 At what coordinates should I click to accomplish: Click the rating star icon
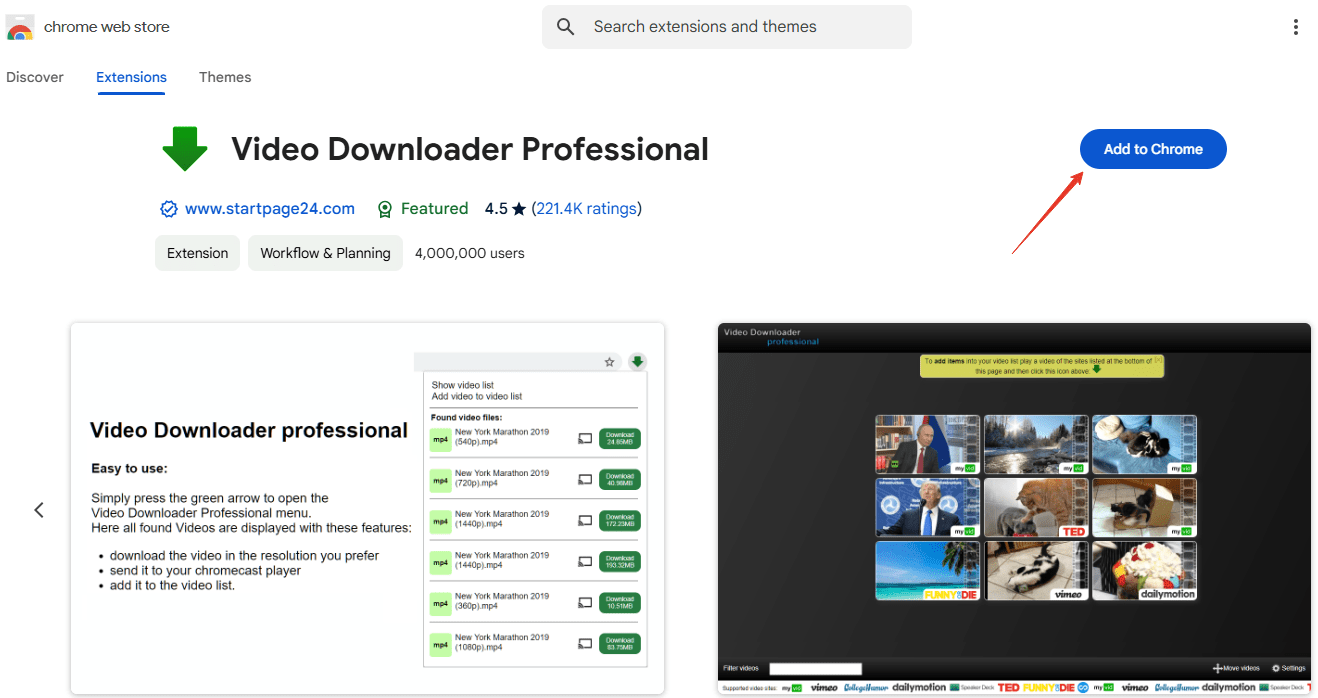(518, 209)
